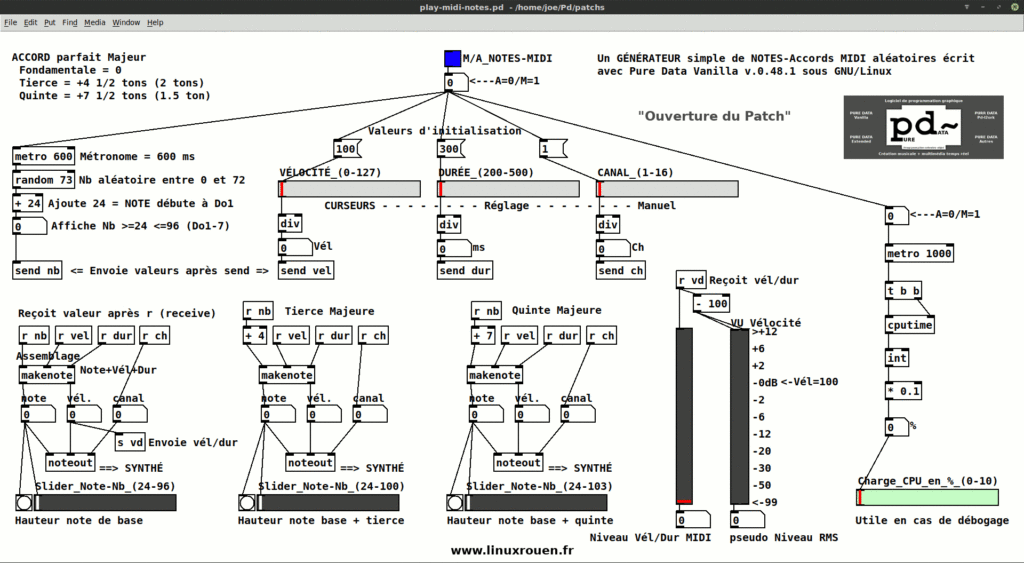Click the pd~ Pure Data logo image
1024x563 pixels.
(x=923, y=127)
